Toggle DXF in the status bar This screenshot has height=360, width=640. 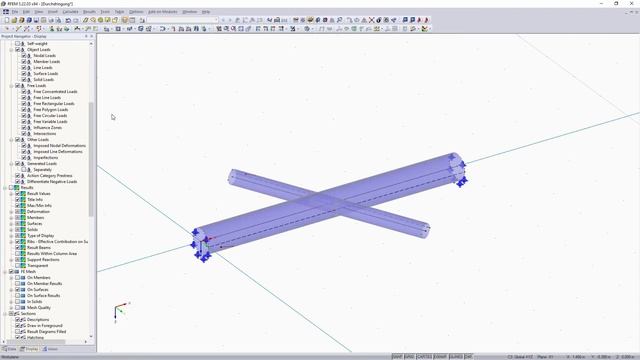pos(469,357)
